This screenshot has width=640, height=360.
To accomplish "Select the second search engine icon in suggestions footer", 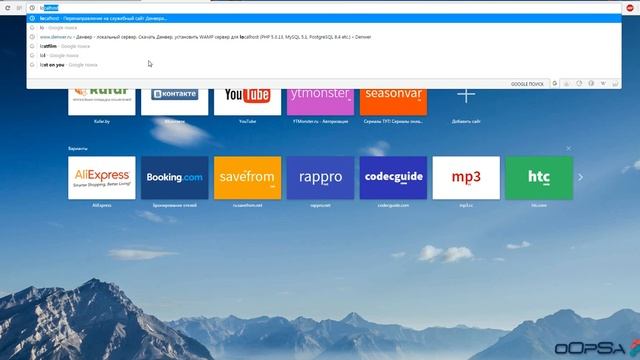I will [x=567, y=83].
